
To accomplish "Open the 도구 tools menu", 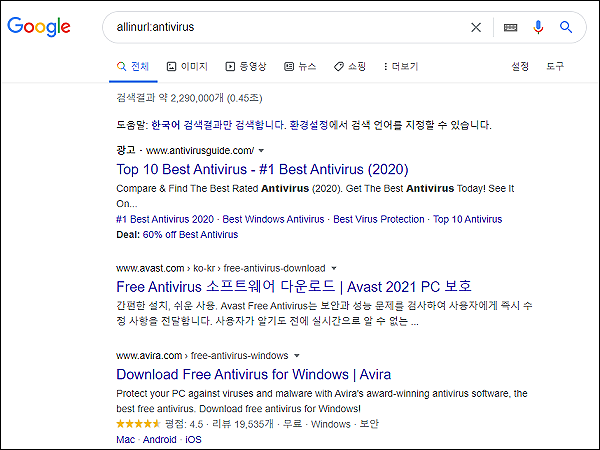I will click(x=555, y=67).
